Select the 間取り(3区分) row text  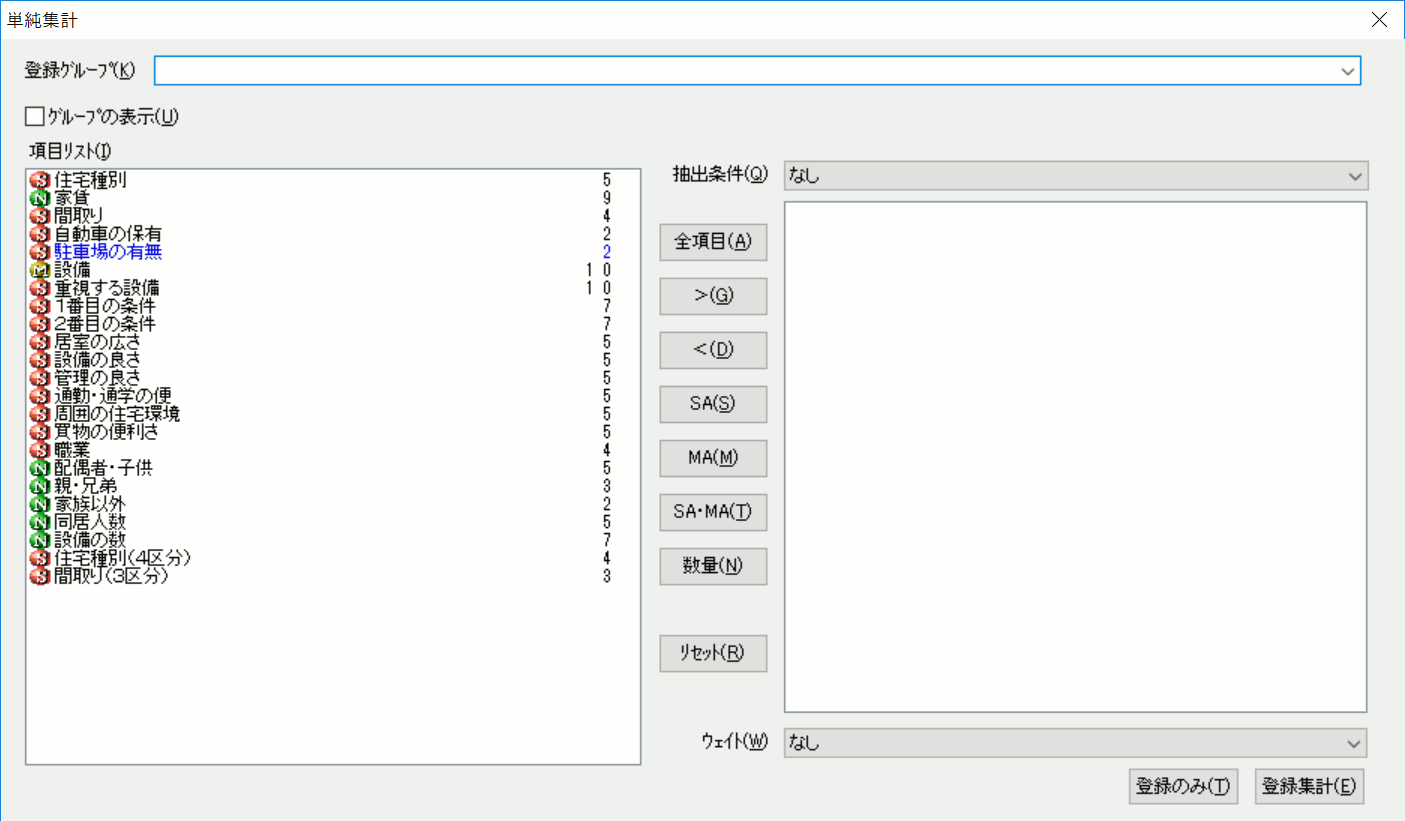coord(110,576)
